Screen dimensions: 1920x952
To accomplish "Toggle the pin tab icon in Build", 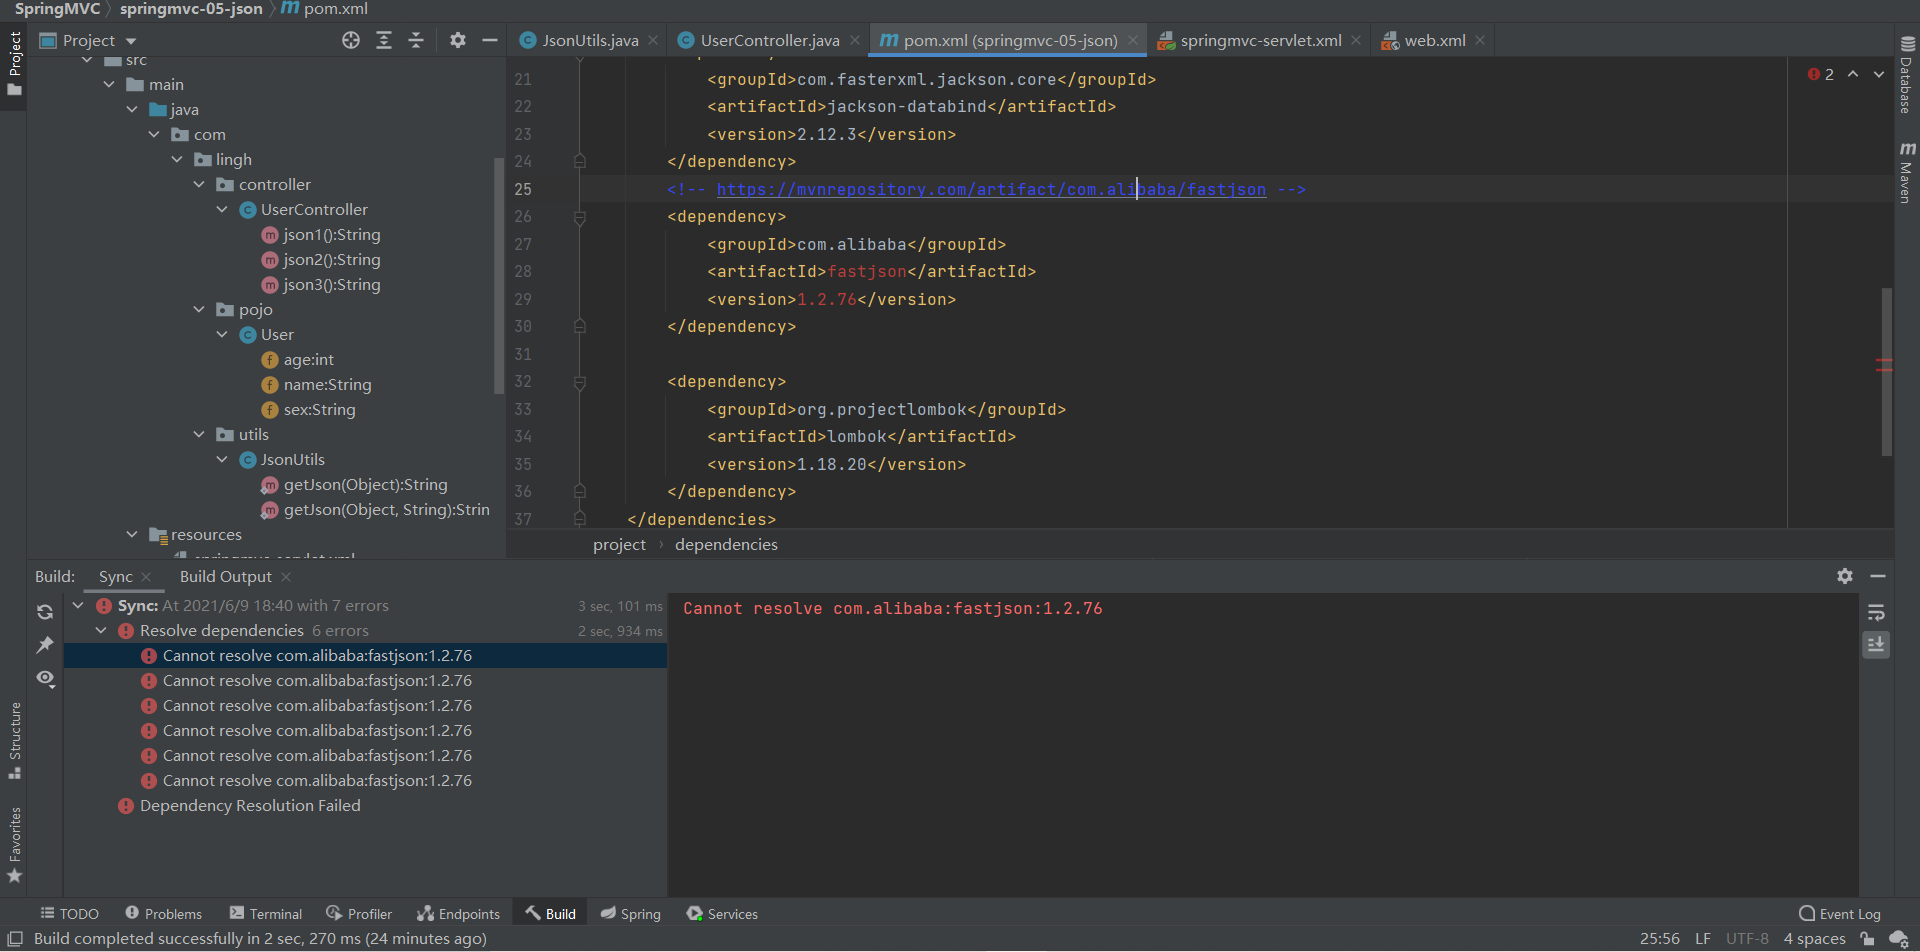I will pyautogui.click(x=45, y=645).
